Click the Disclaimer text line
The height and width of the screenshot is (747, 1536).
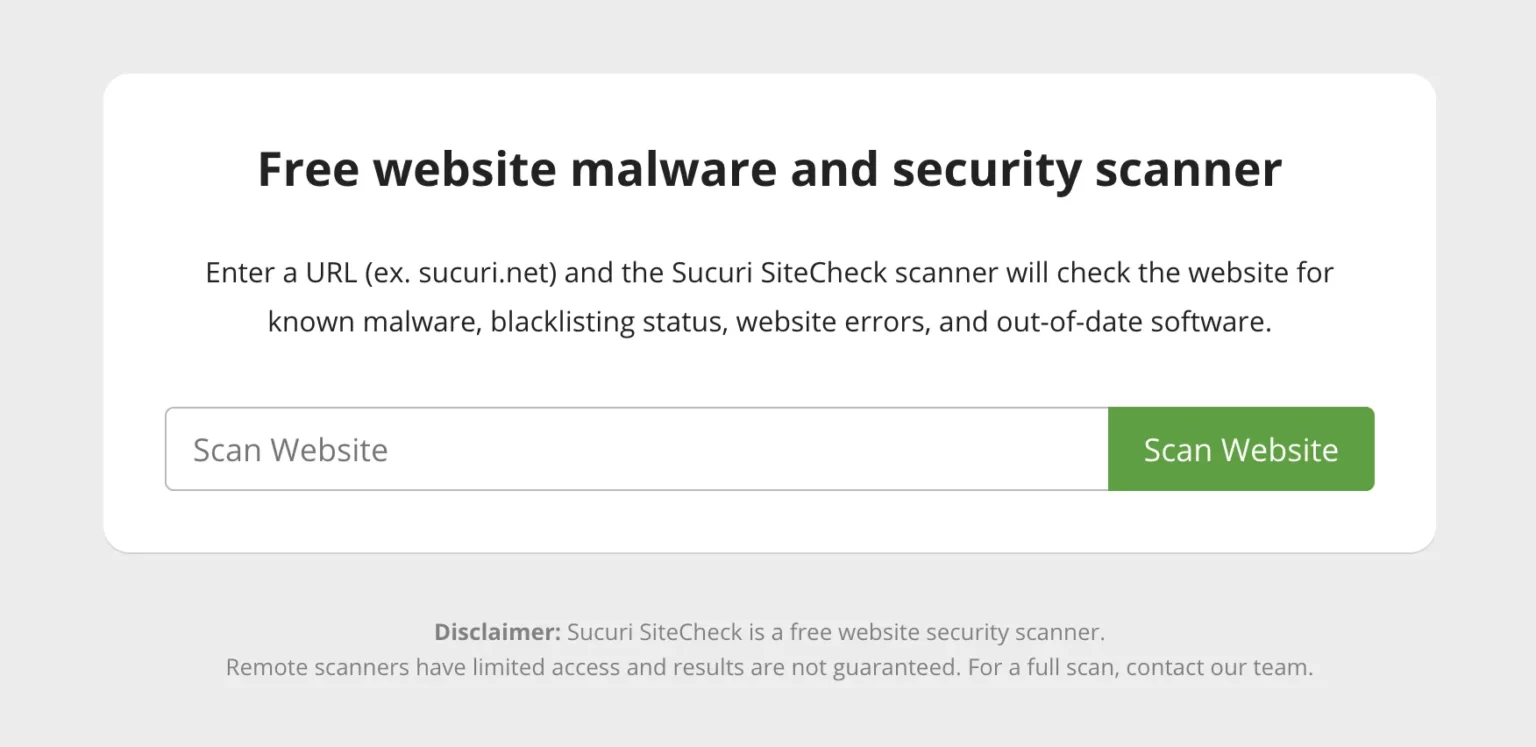(768, 631)
